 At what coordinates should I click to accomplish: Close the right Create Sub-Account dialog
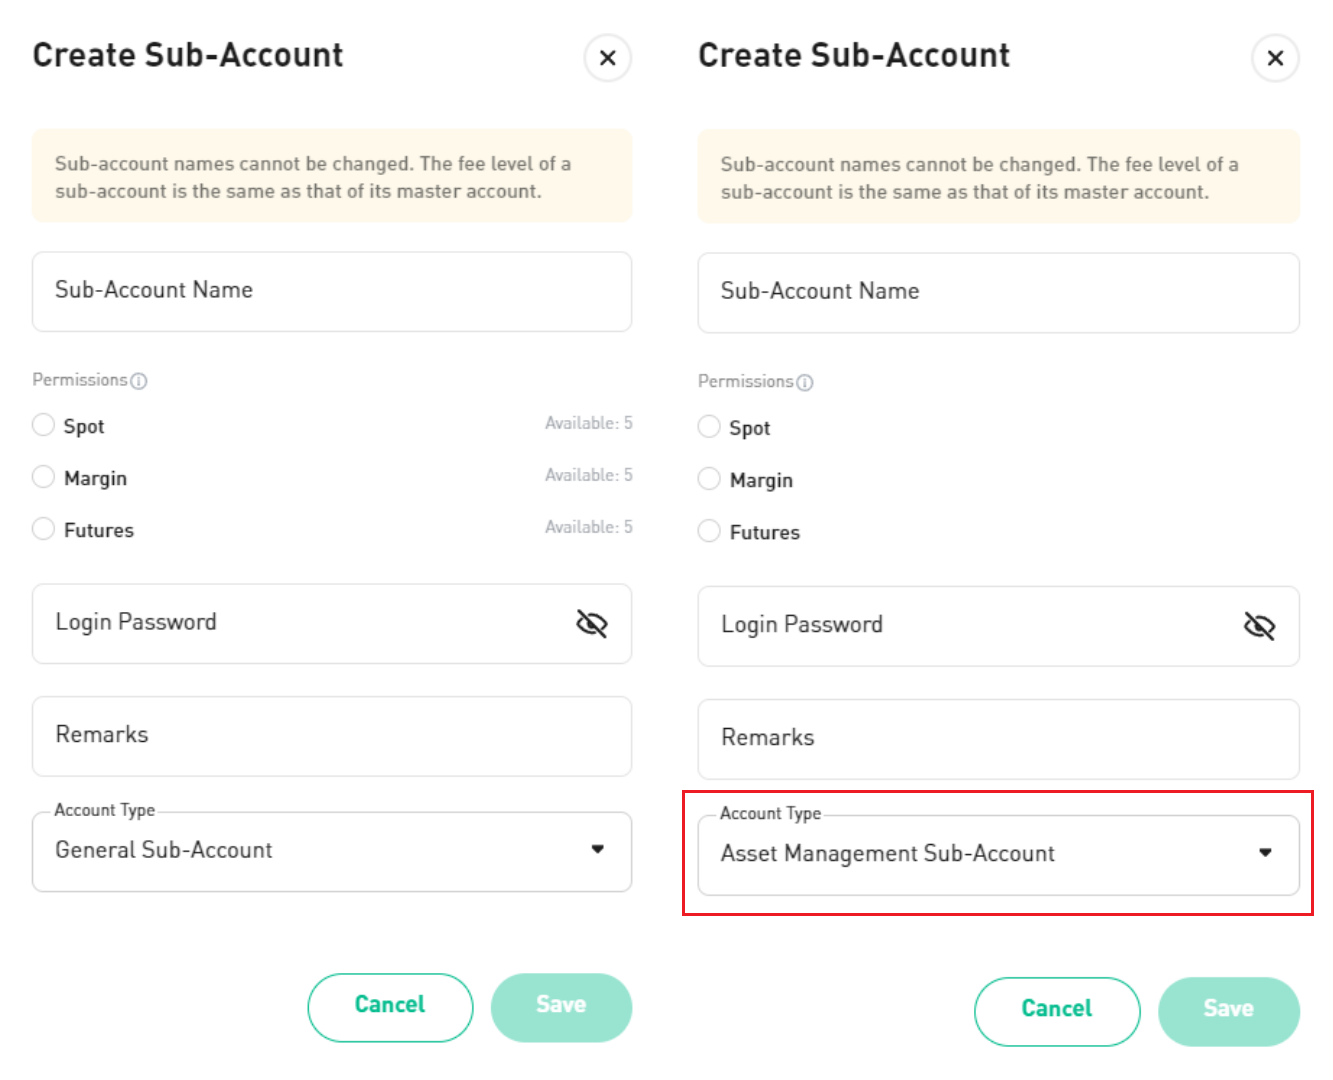(x=1275, y=58)
